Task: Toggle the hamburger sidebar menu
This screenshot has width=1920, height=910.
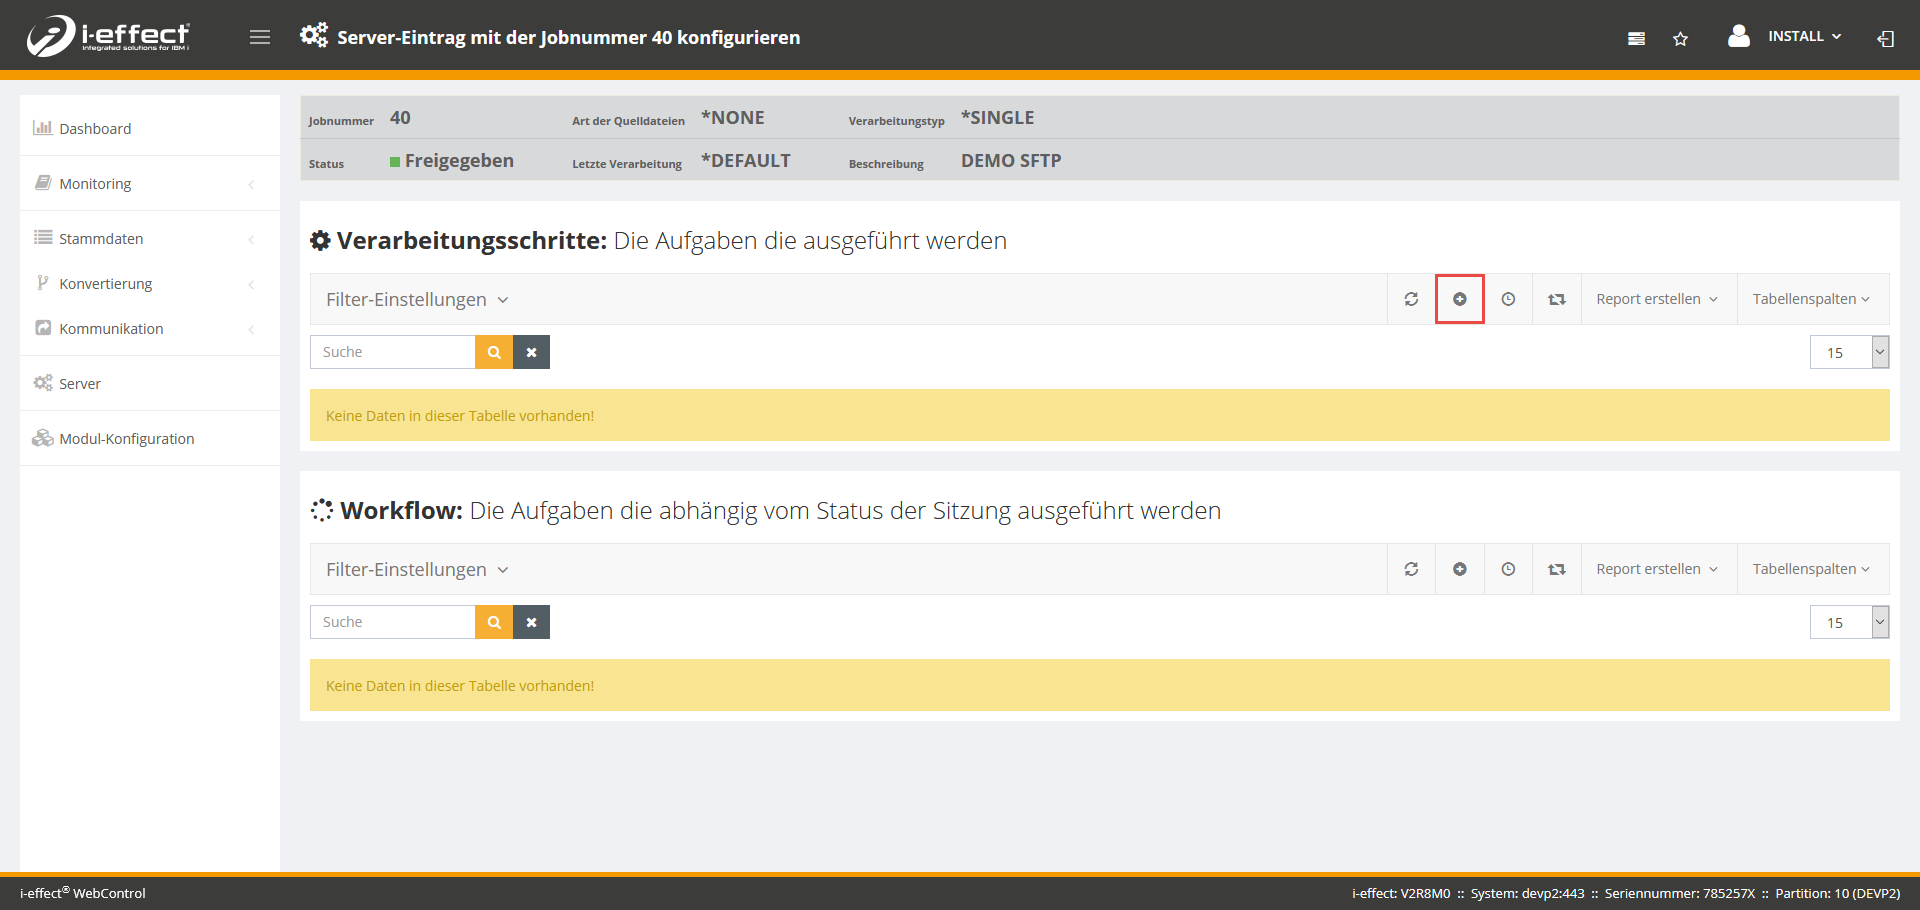Action: (260, 37)
